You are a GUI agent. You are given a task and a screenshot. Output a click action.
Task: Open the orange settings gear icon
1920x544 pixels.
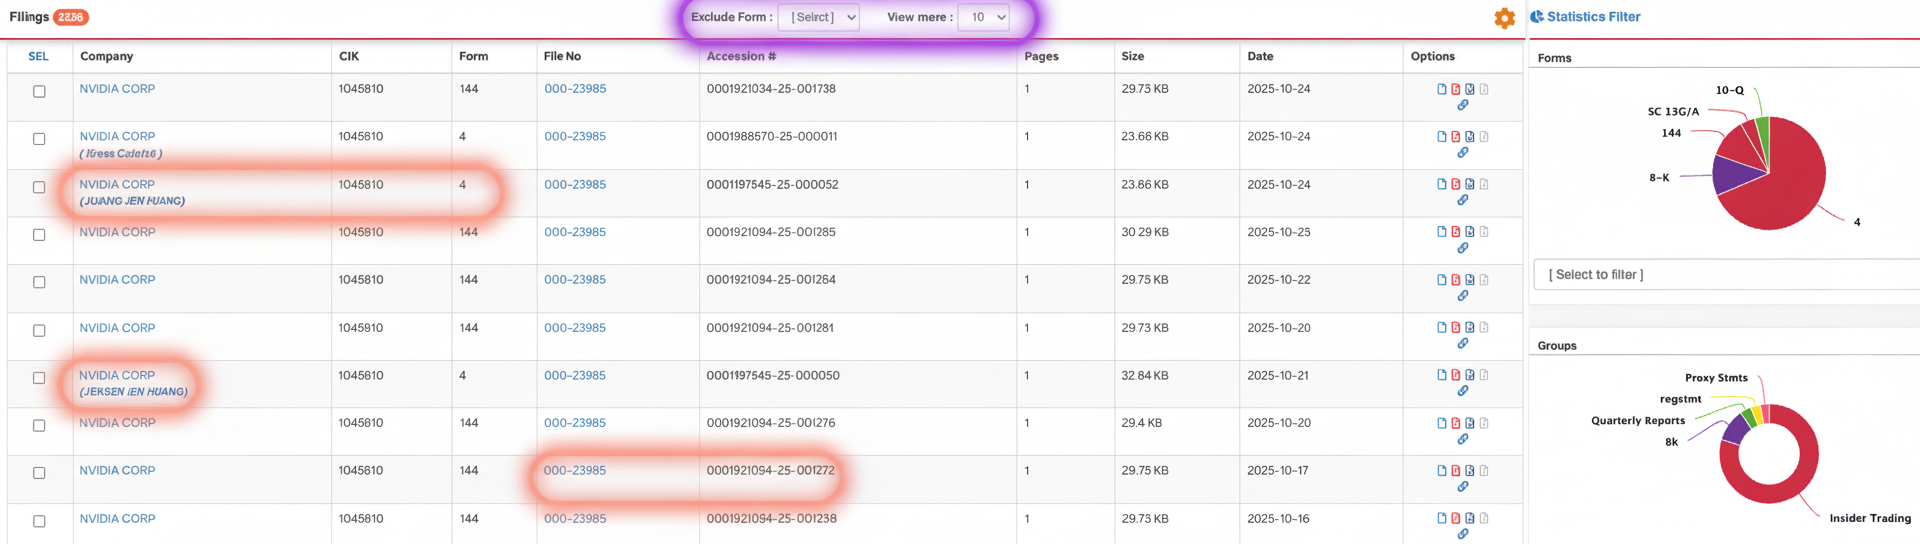click(1504, 18)
